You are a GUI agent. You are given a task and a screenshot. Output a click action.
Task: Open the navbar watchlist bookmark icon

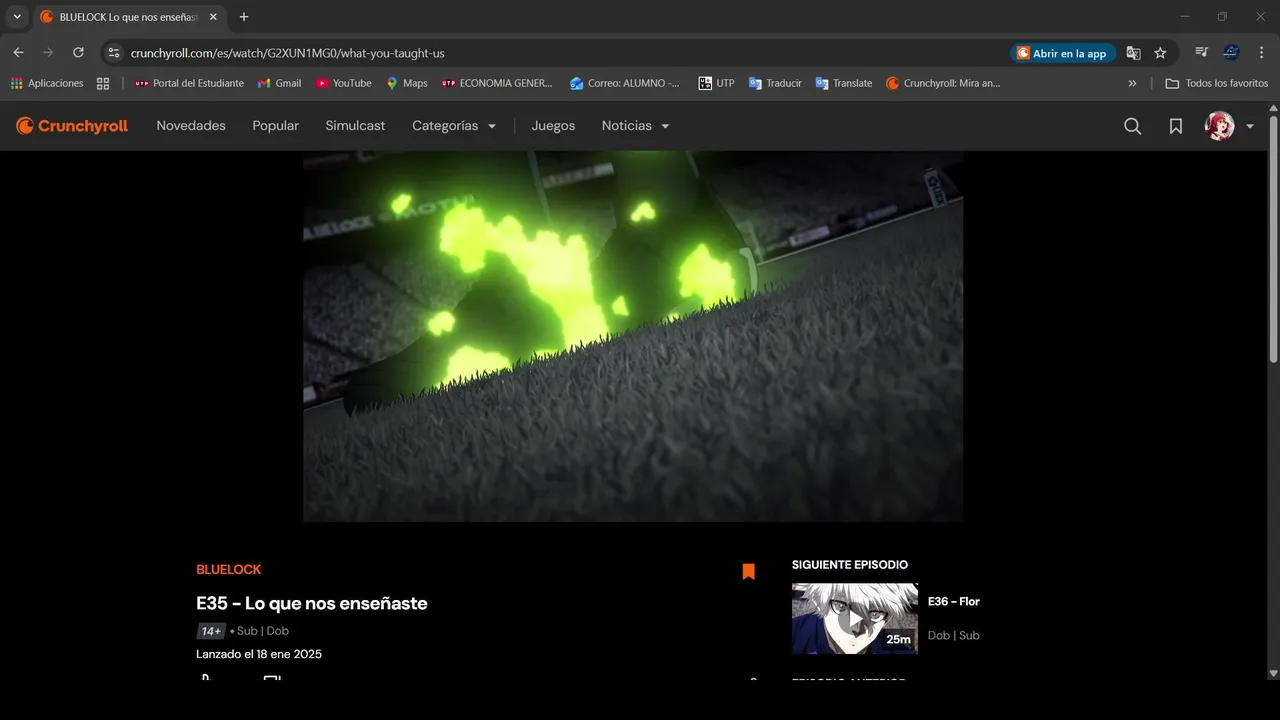[x=1176, y=126]
